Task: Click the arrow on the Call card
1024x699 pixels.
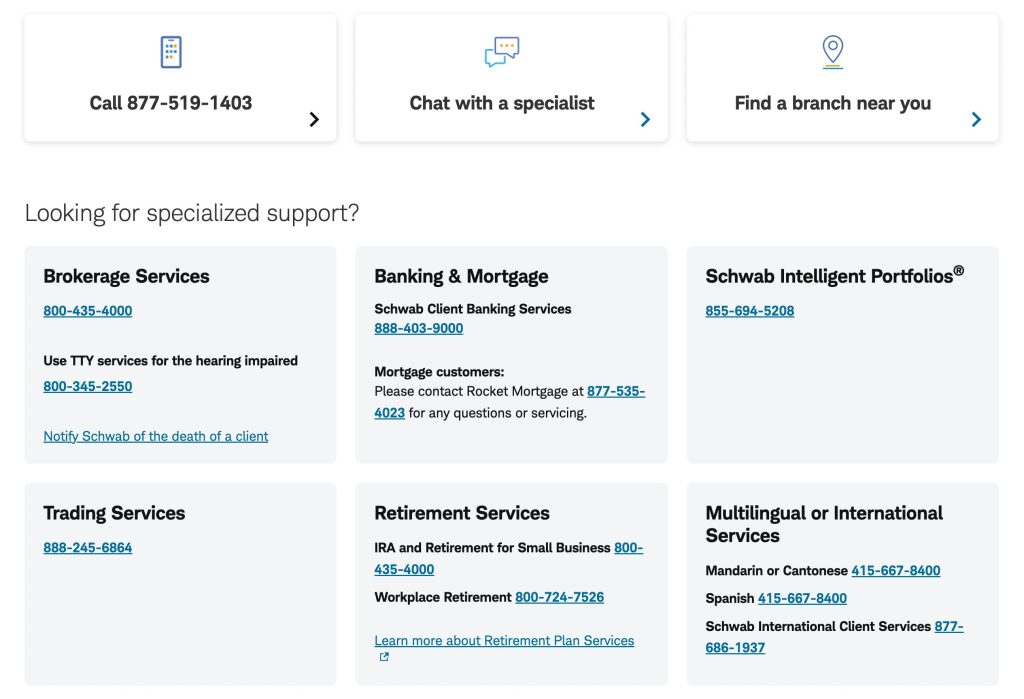Action: pos(314,120)
